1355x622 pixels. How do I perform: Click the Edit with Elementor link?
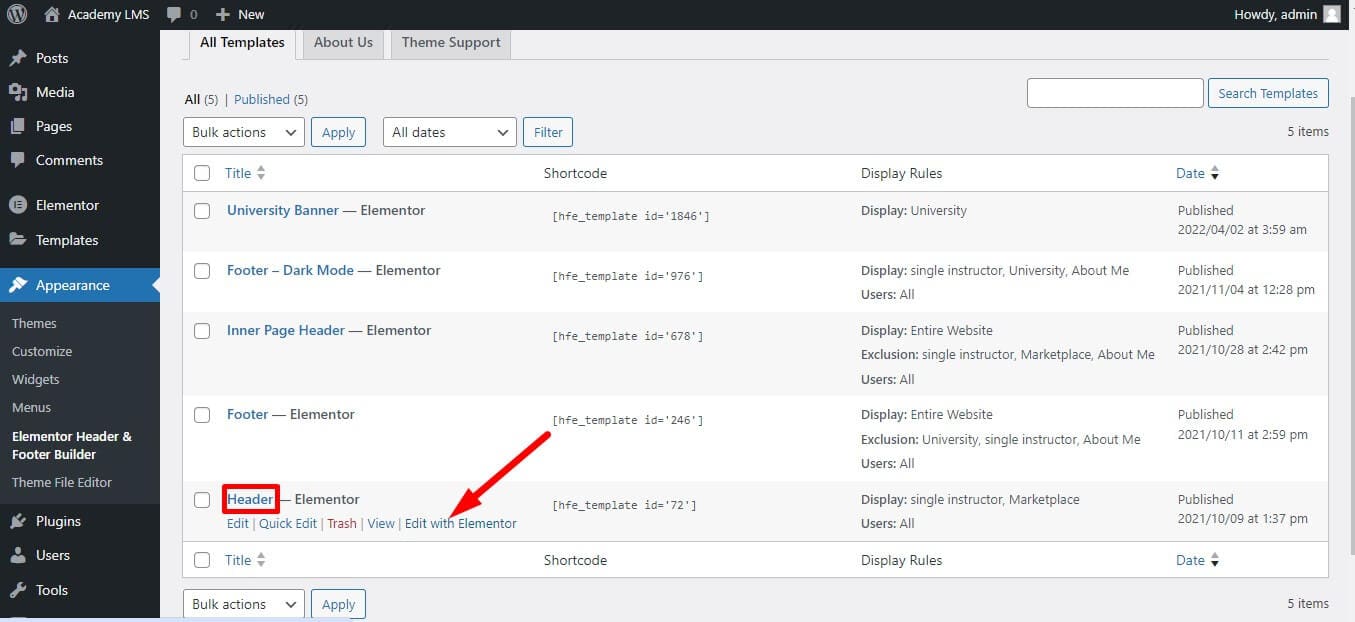460,523
